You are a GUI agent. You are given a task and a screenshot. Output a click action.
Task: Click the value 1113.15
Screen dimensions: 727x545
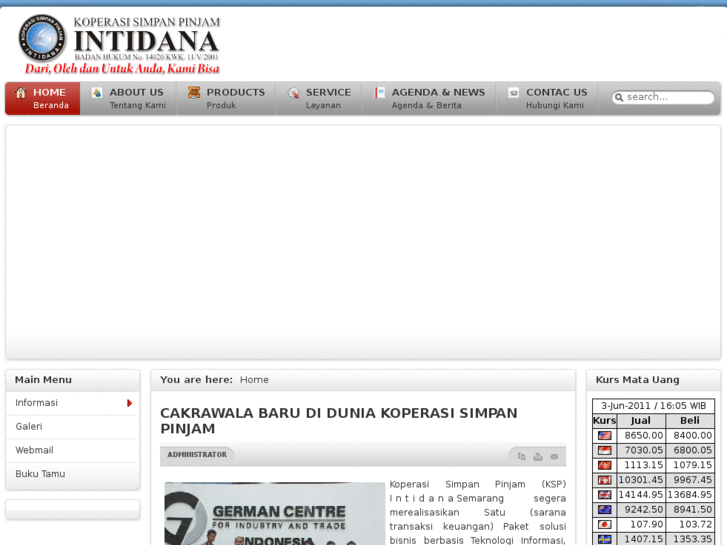[x=644, y=465]
